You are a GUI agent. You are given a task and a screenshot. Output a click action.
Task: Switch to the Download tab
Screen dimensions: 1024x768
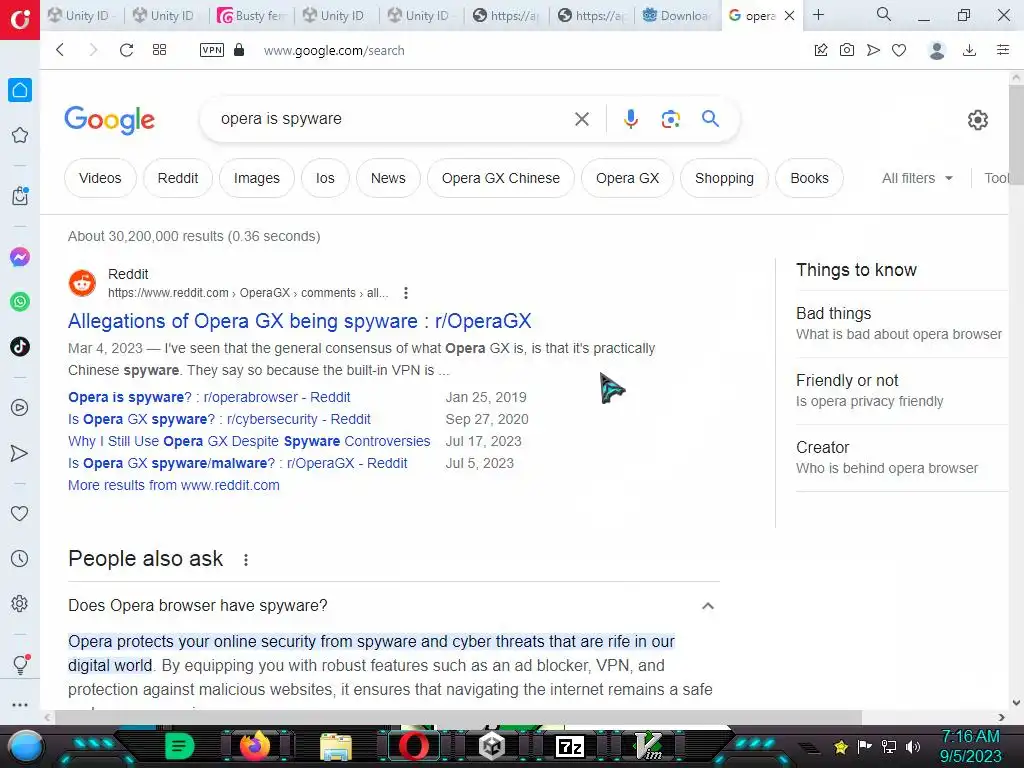coord(677,16)
